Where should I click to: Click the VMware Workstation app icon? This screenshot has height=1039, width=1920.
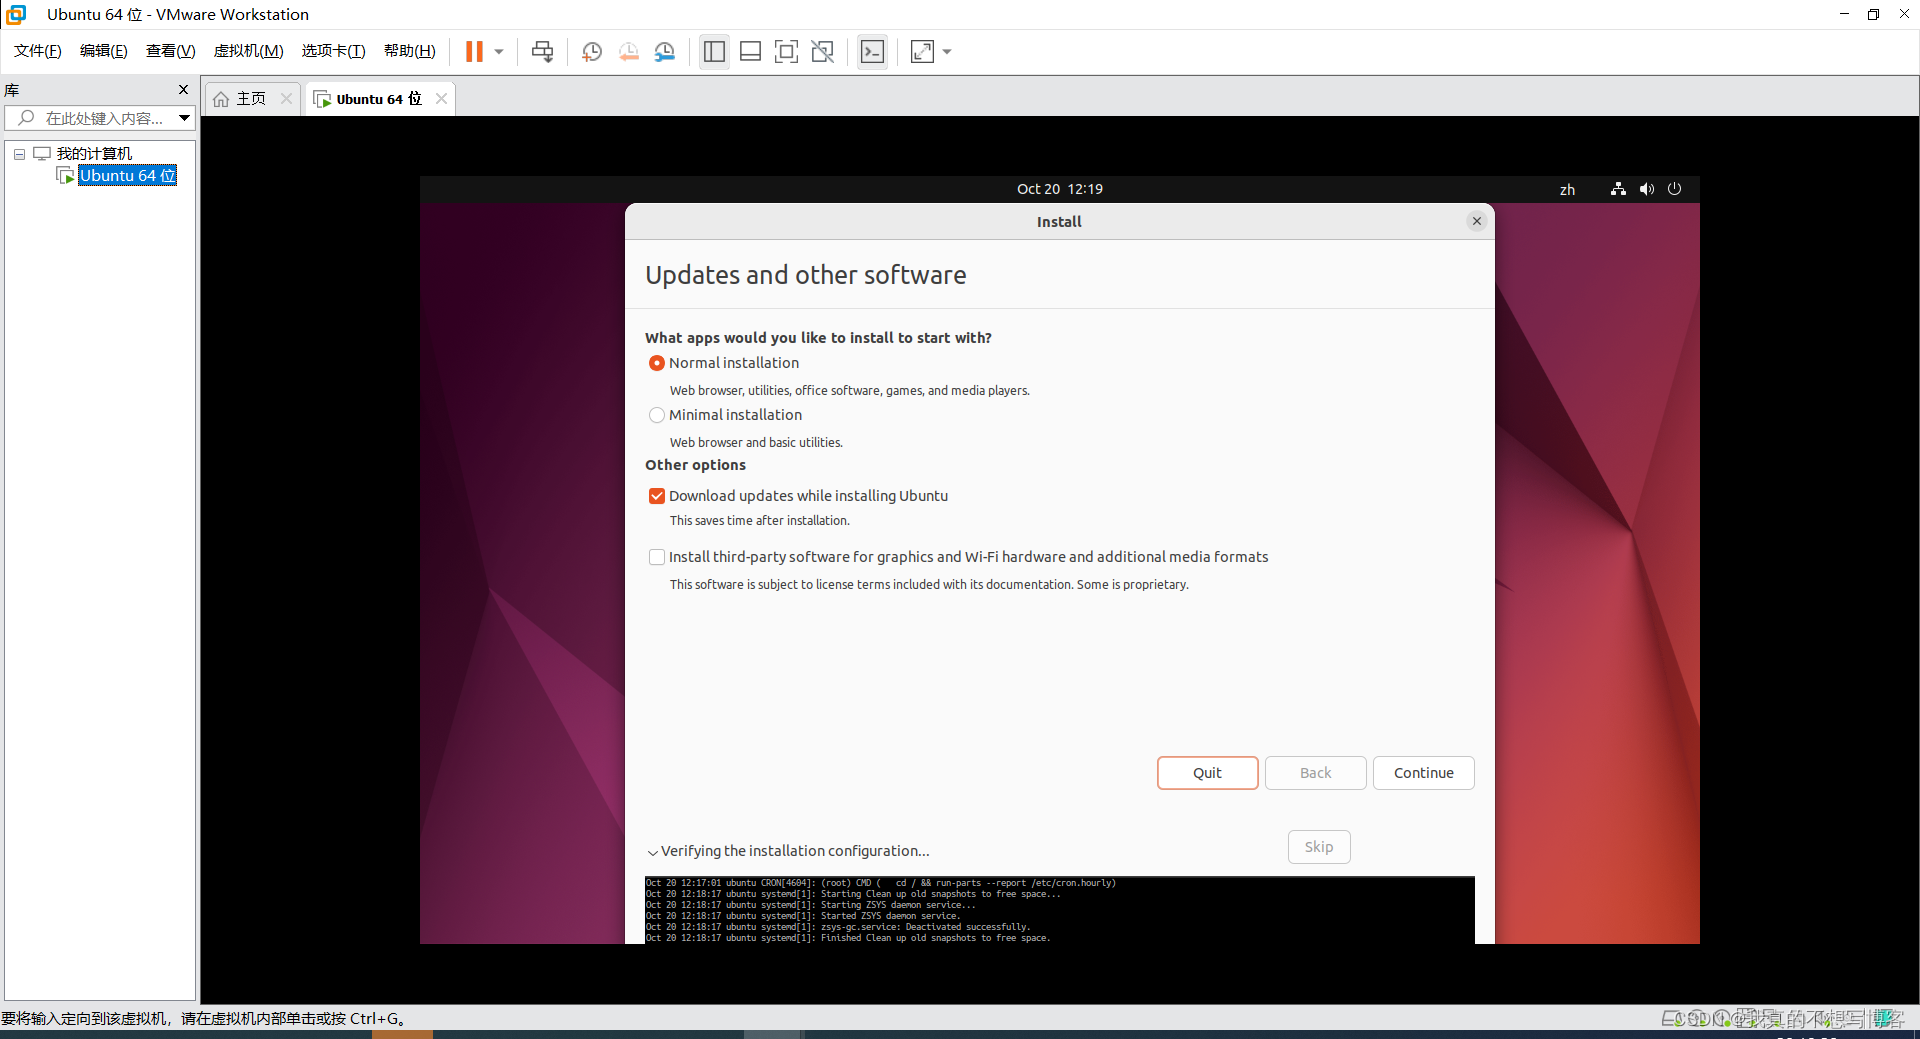coord(16,14)
